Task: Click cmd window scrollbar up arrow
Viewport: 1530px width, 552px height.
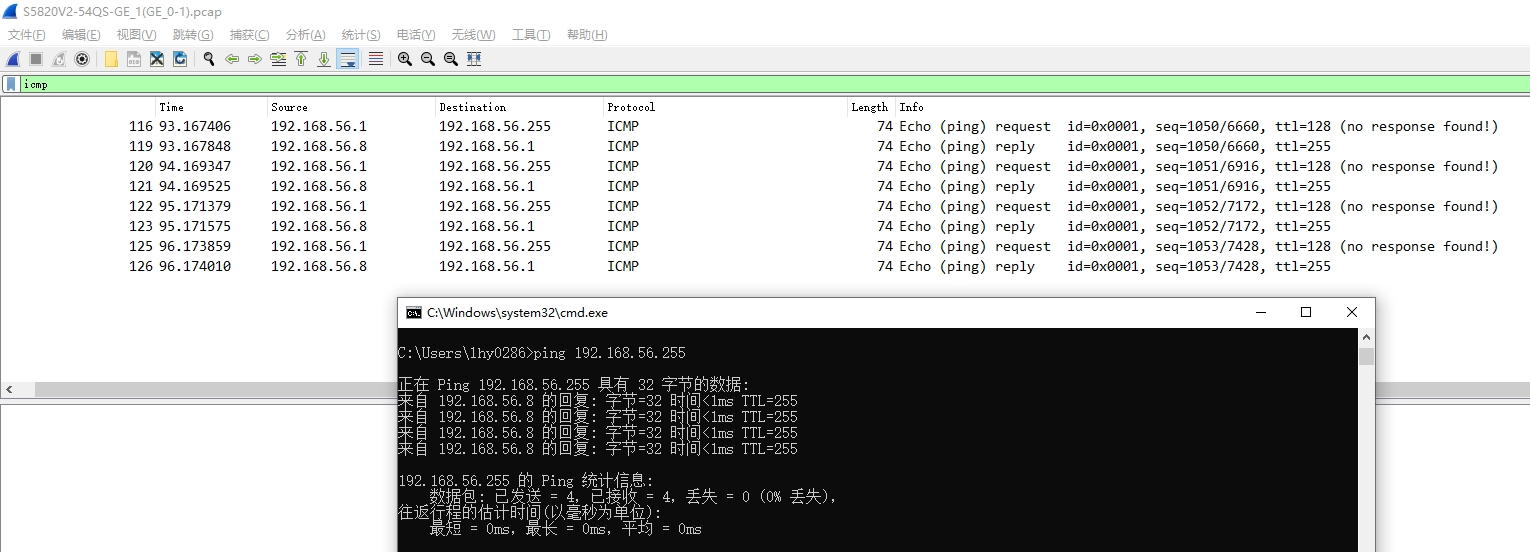Action: 1366,337
